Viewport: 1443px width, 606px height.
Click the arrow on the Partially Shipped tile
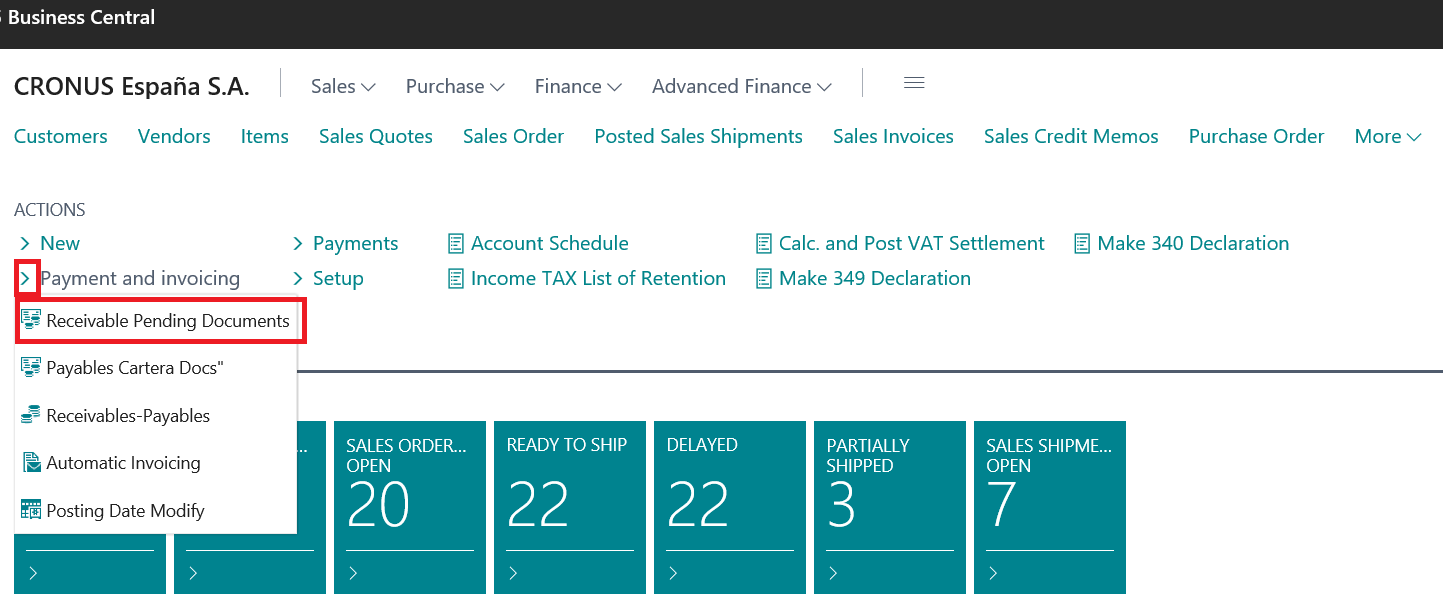coord(833,574)
